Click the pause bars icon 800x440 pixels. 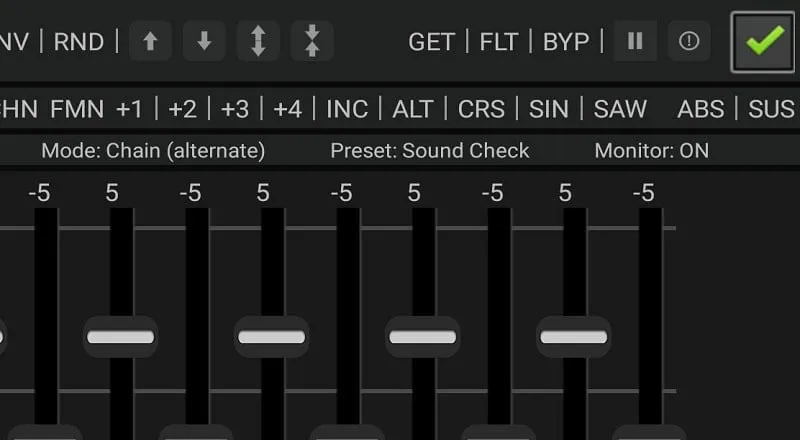(x=635, y=41)
